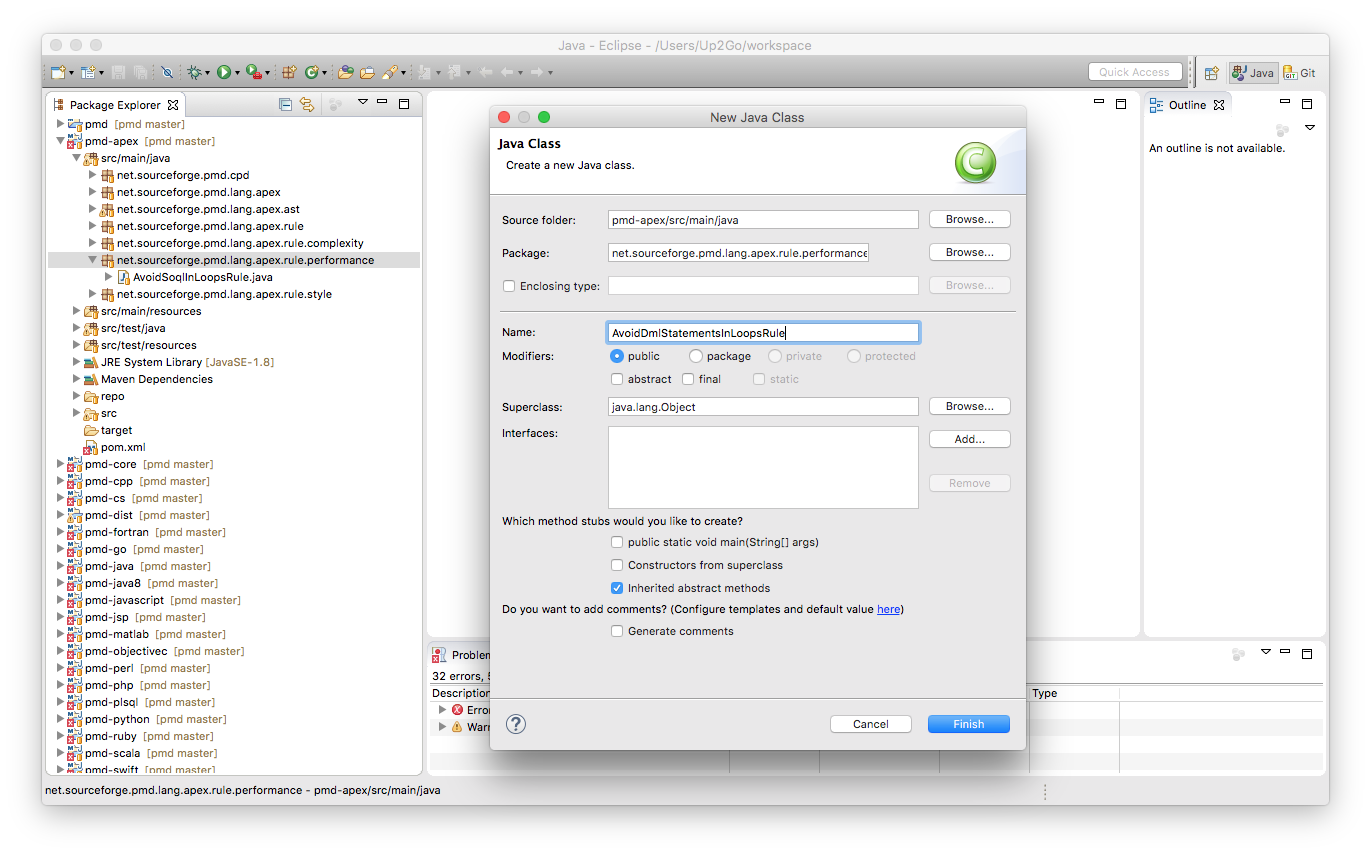1371x855 pixels.
Task: Click the New Java Class toolbar icon
Action: [x=312, y=72]
